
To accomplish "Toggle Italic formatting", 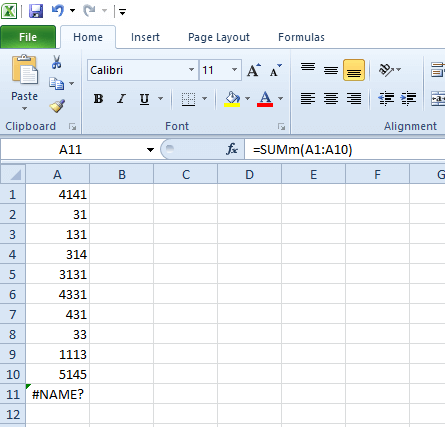I will [x=121, y=99].
